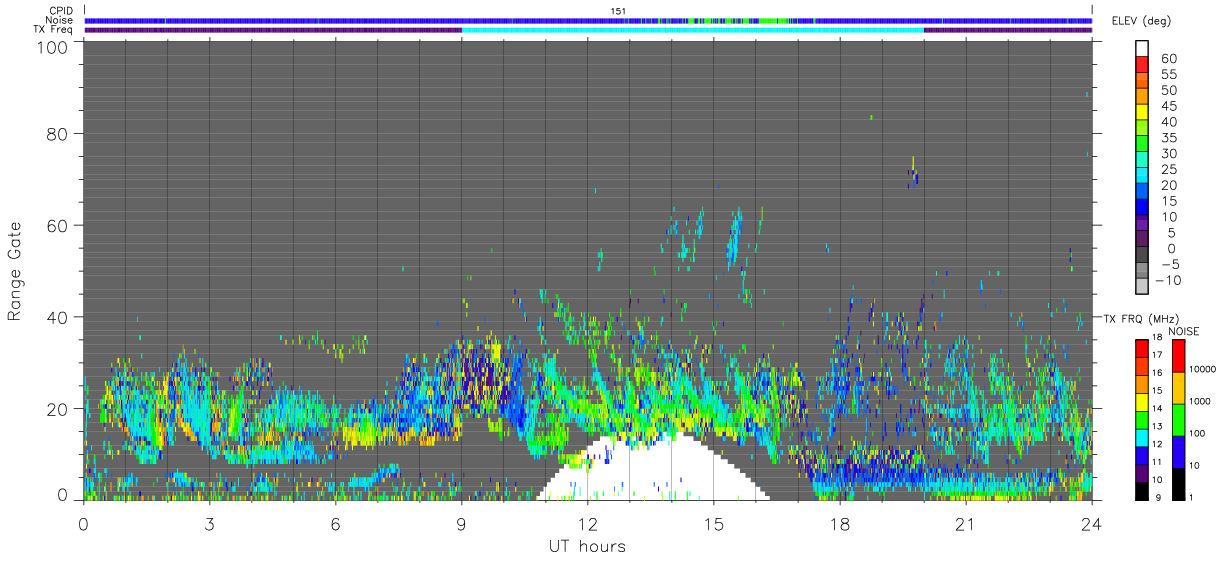Viewport: 1228px width, 567px height.
Task: Click the ELEV scale value "30"
Action: [1168, 153]
